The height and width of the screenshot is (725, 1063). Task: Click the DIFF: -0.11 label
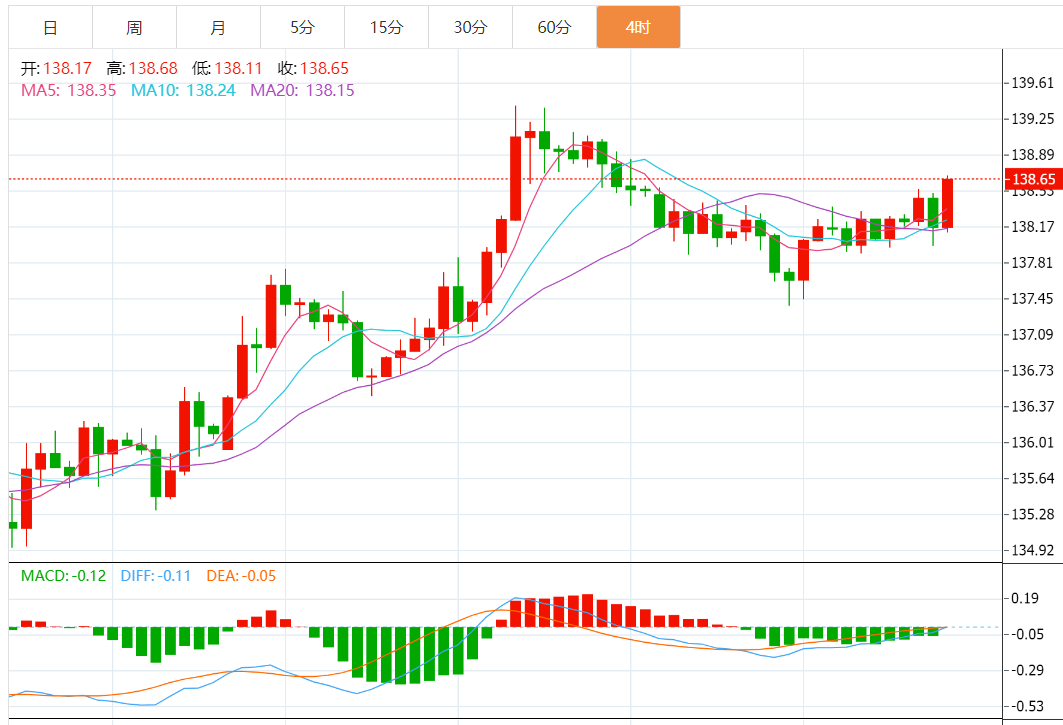156,576
